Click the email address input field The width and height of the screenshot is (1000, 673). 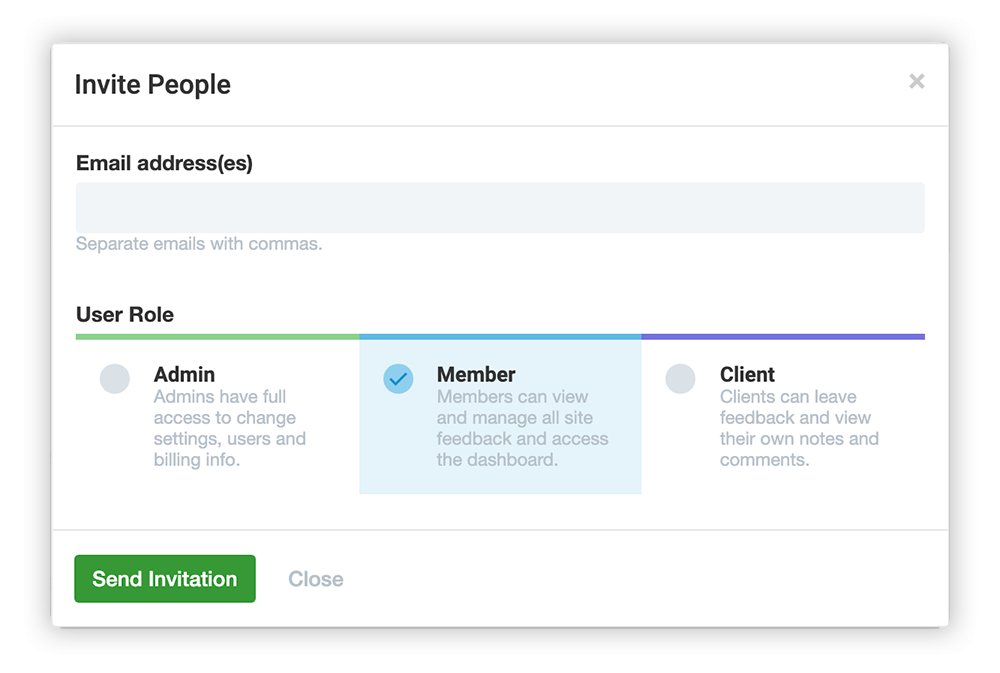pos(500,208)
